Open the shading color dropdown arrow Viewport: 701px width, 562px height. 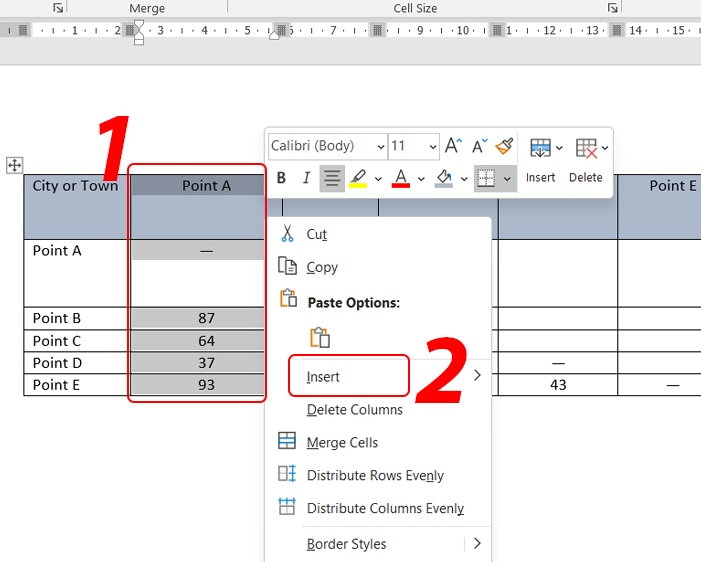tap(464, 179)
